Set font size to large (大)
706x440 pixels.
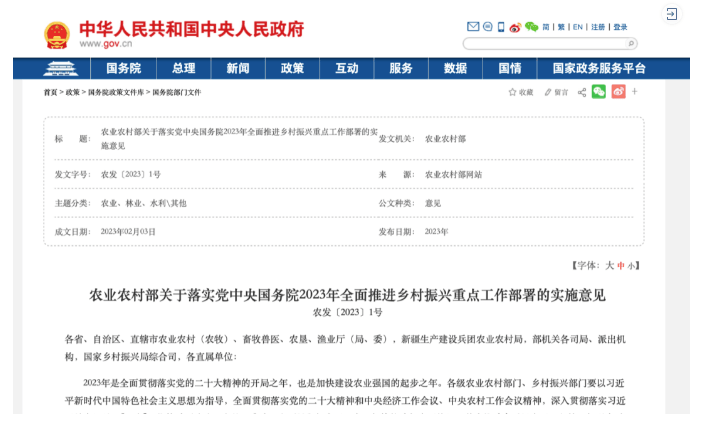(609, 265)
